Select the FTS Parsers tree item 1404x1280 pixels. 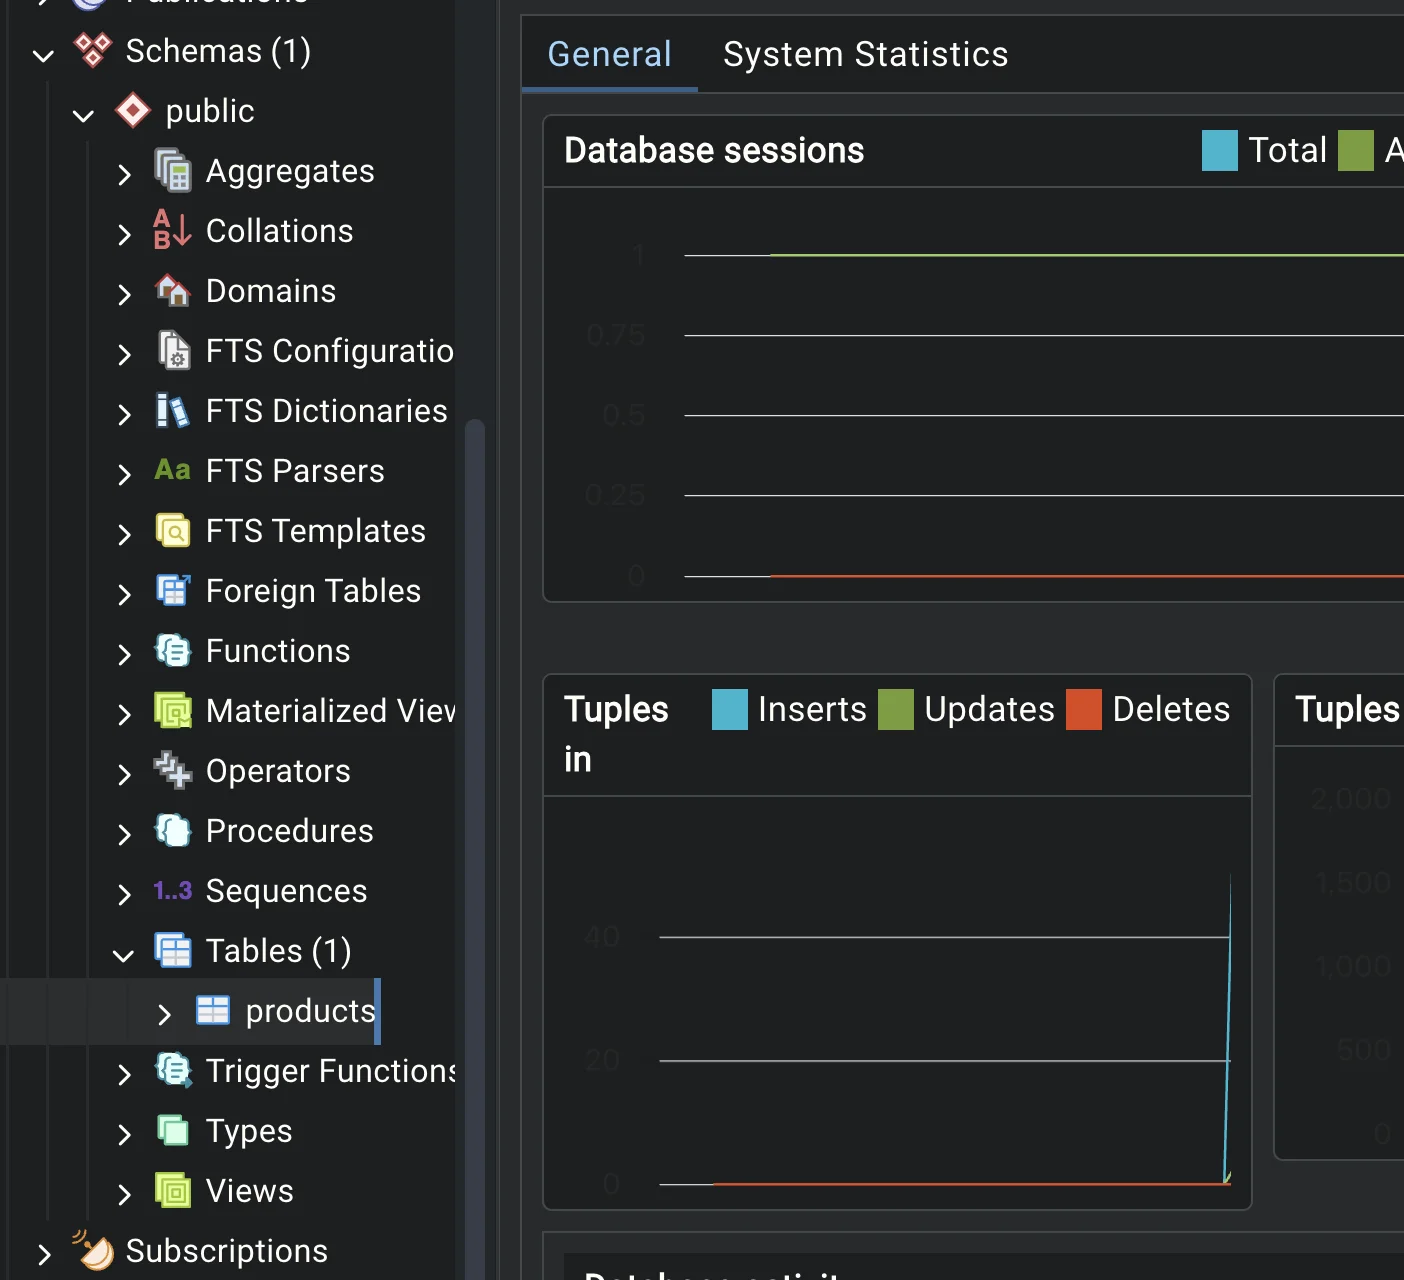tap(295, 471)
